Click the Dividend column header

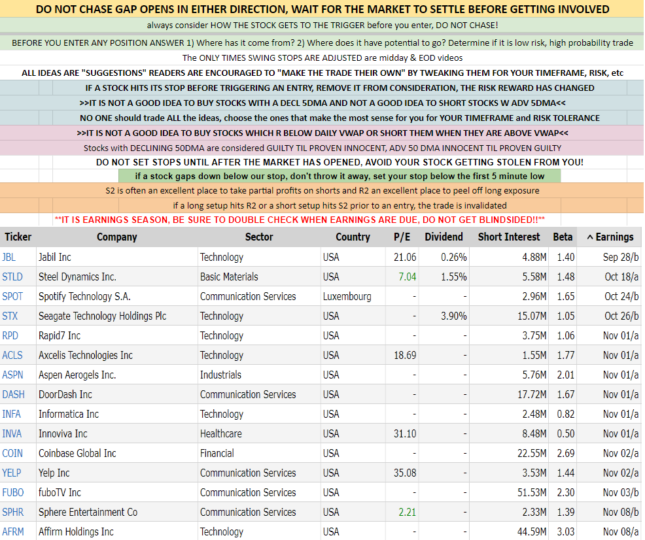[x=443, y=237]
